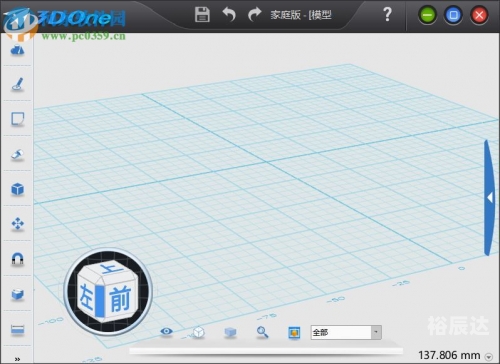Image resolution: width=500 pixels, height=364 pixels.
Task: Activate the magnet snap tool
Action: pos(17,259)
